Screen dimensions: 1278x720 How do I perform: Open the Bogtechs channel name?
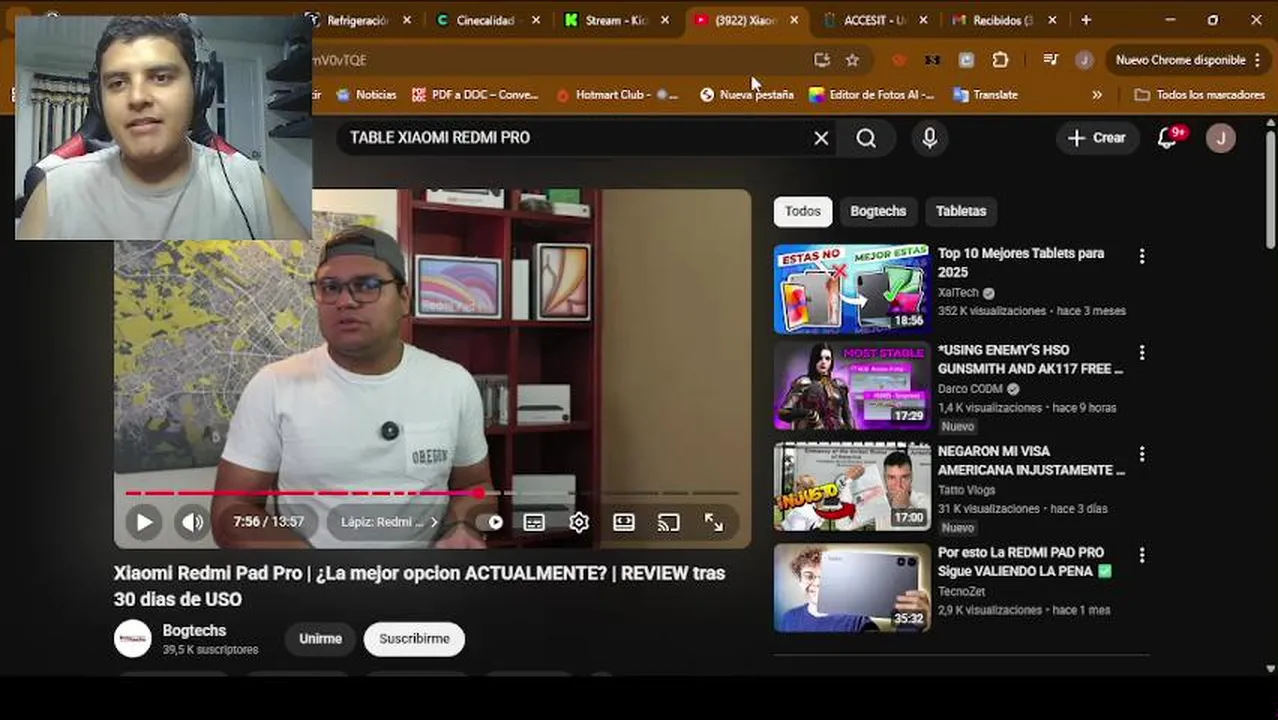tap(194, 631)
